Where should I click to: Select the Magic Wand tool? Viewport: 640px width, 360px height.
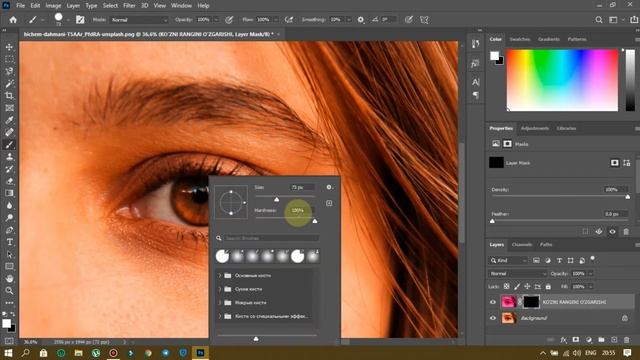pyautogui.click(x=9, y=84)
